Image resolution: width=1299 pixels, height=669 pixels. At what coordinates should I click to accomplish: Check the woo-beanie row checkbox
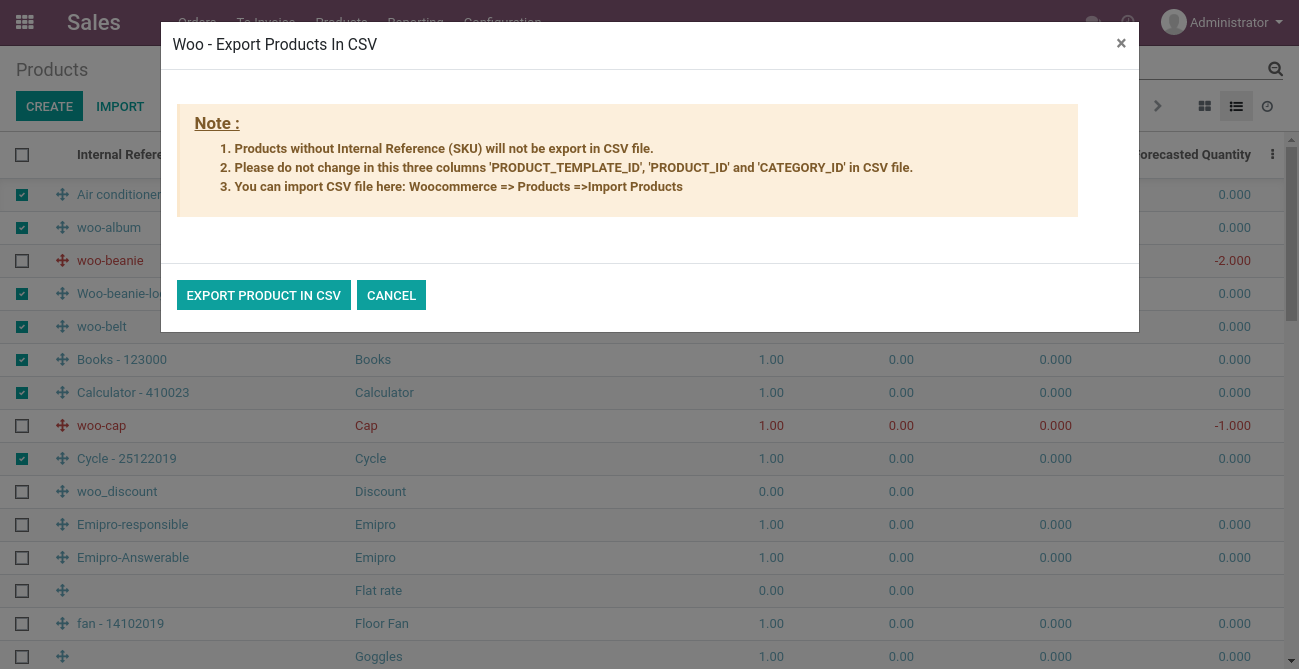pyautogui.click(x=22, y=261)
